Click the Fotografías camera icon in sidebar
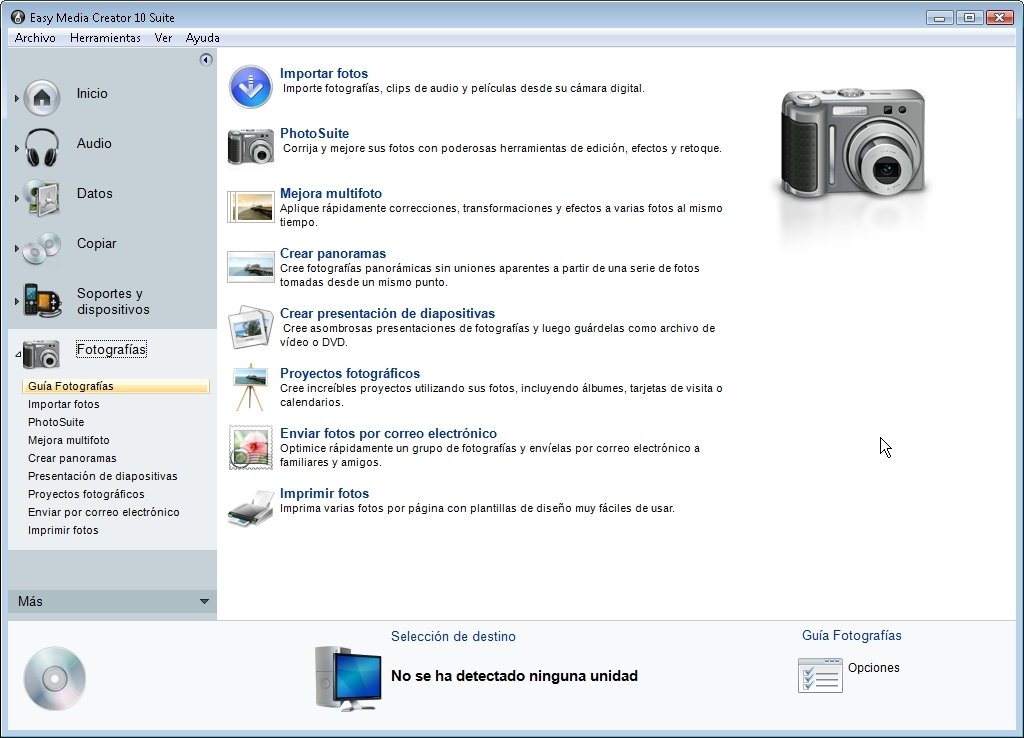Image resolution: width=1024 pixels, height=738 pixels. pos(41,354)
